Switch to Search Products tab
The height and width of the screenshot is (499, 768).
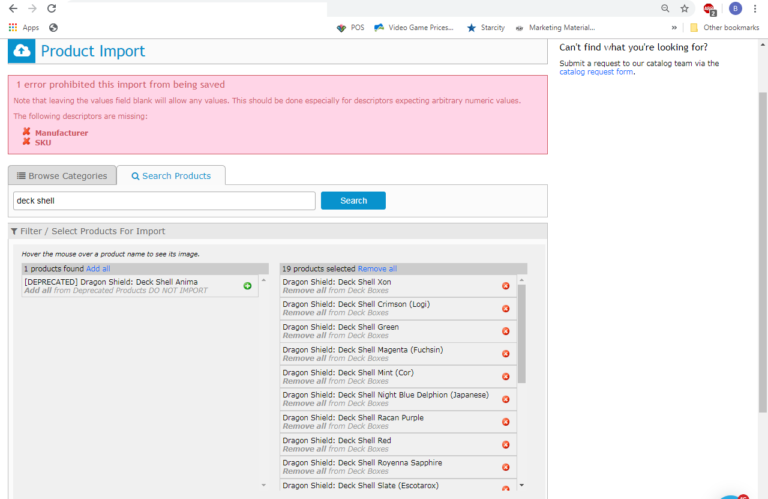pos(171,176)
